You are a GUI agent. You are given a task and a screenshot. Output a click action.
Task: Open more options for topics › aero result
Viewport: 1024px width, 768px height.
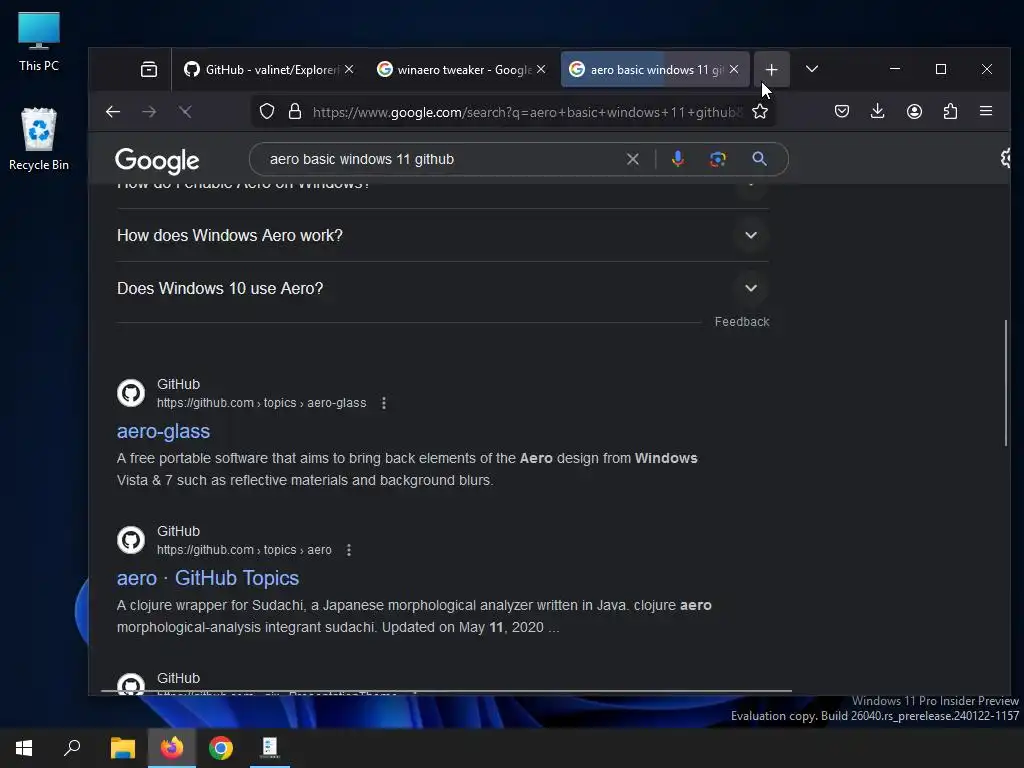point(349,551)
